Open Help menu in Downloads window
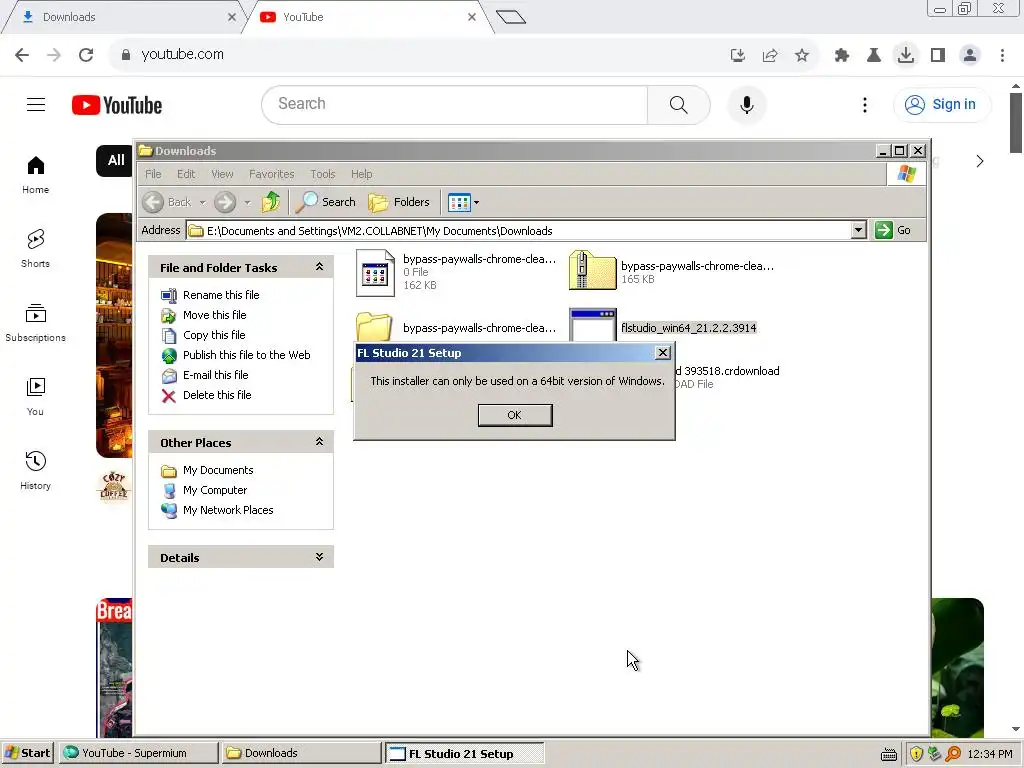The image size is (1024, 768). point(361,174)
